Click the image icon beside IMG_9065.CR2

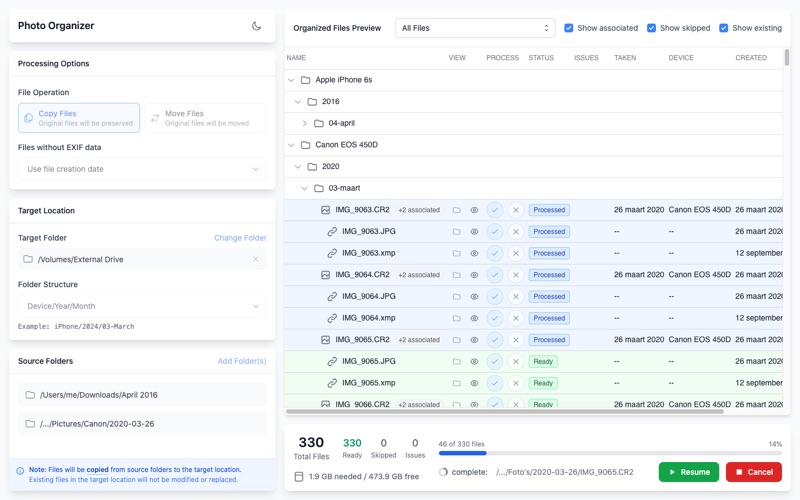(x=326, y=340)
